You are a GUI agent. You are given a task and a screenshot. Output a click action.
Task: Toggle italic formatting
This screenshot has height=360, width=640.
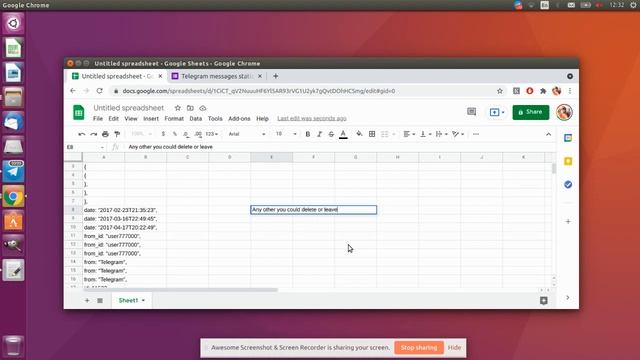(320, 134)
